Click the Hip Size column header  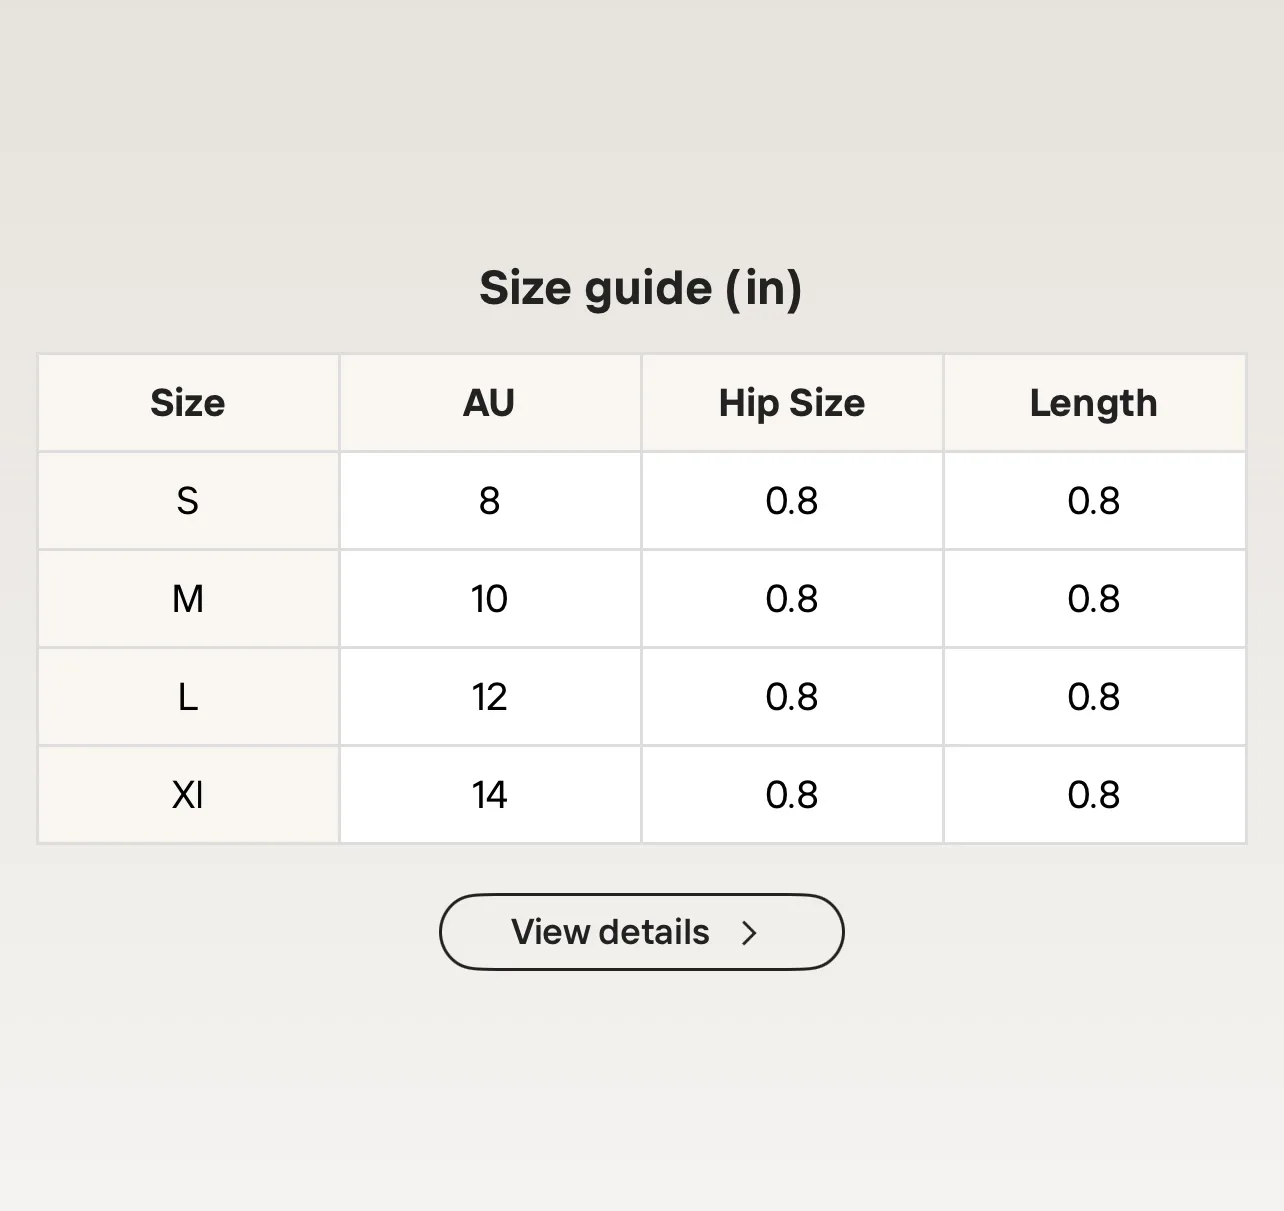792,403
